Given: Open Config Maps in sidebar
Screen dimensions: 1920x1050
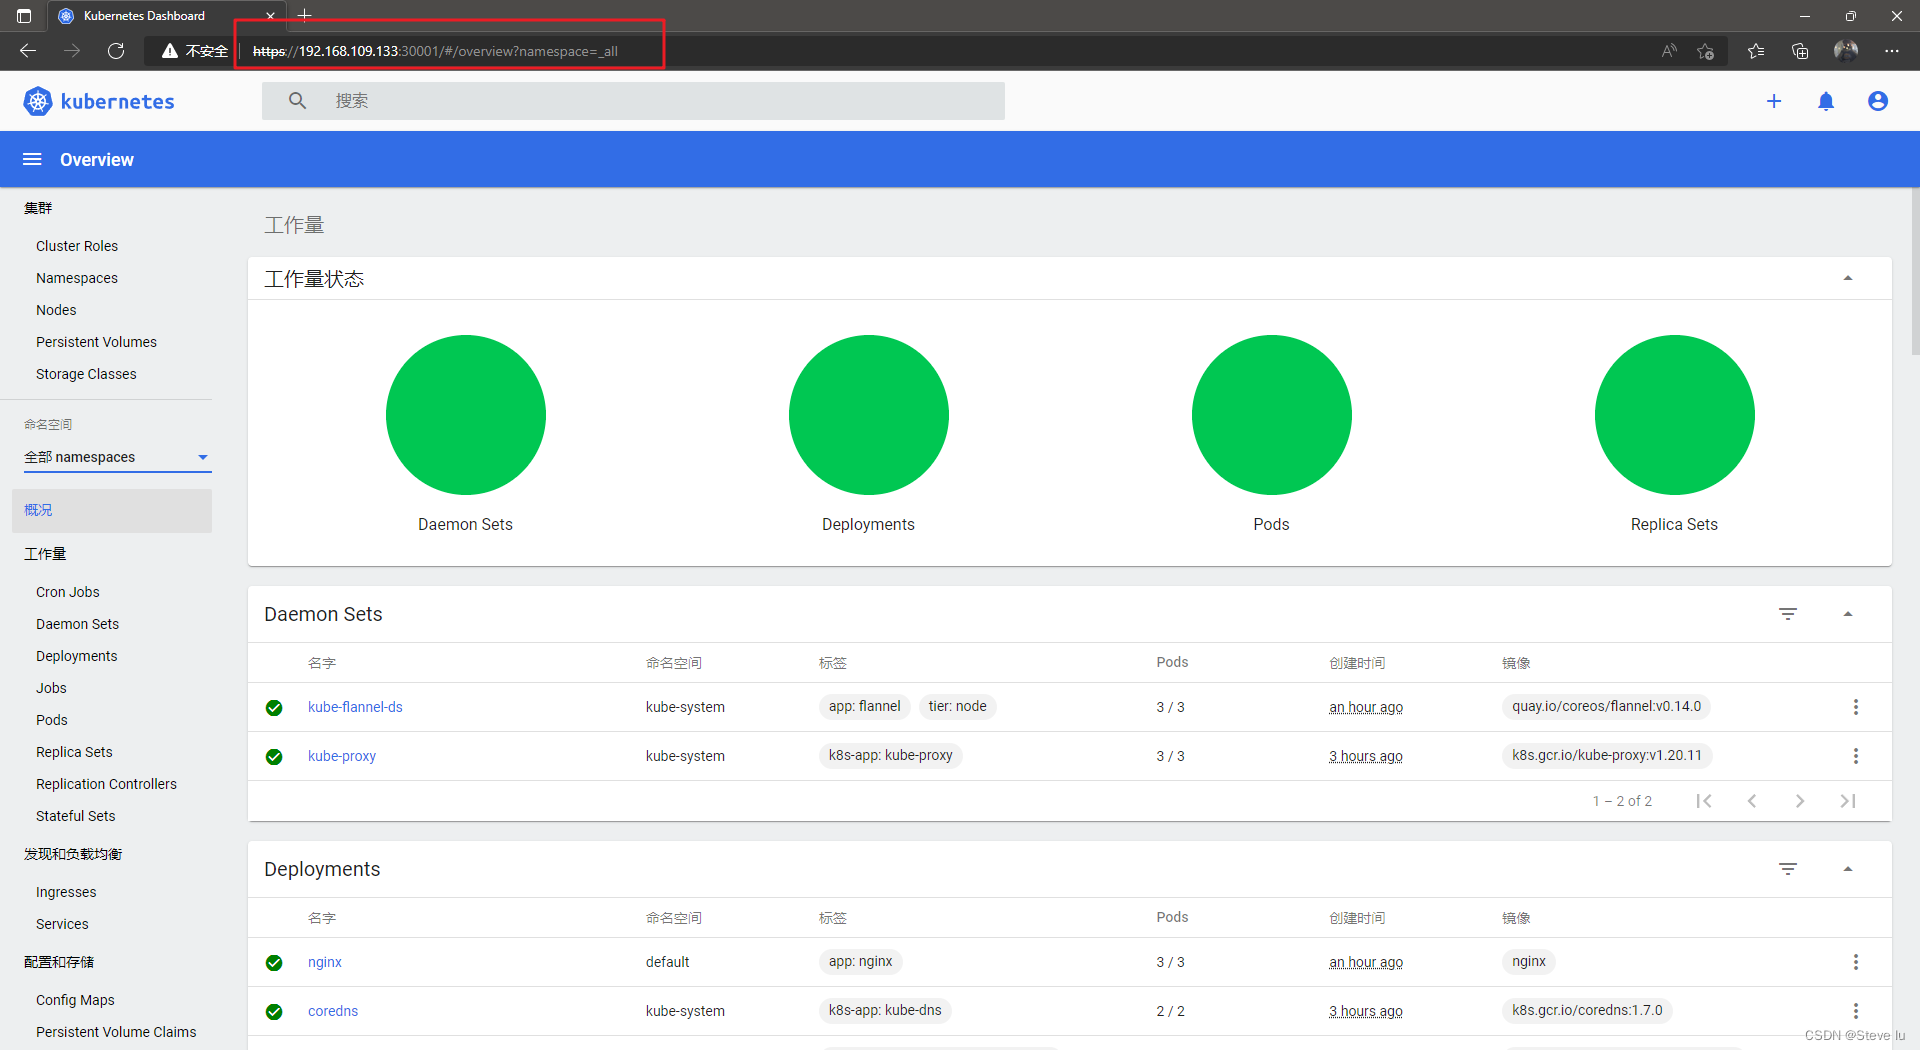Looking at the screenshot, I should click(x=75, y=1000).
